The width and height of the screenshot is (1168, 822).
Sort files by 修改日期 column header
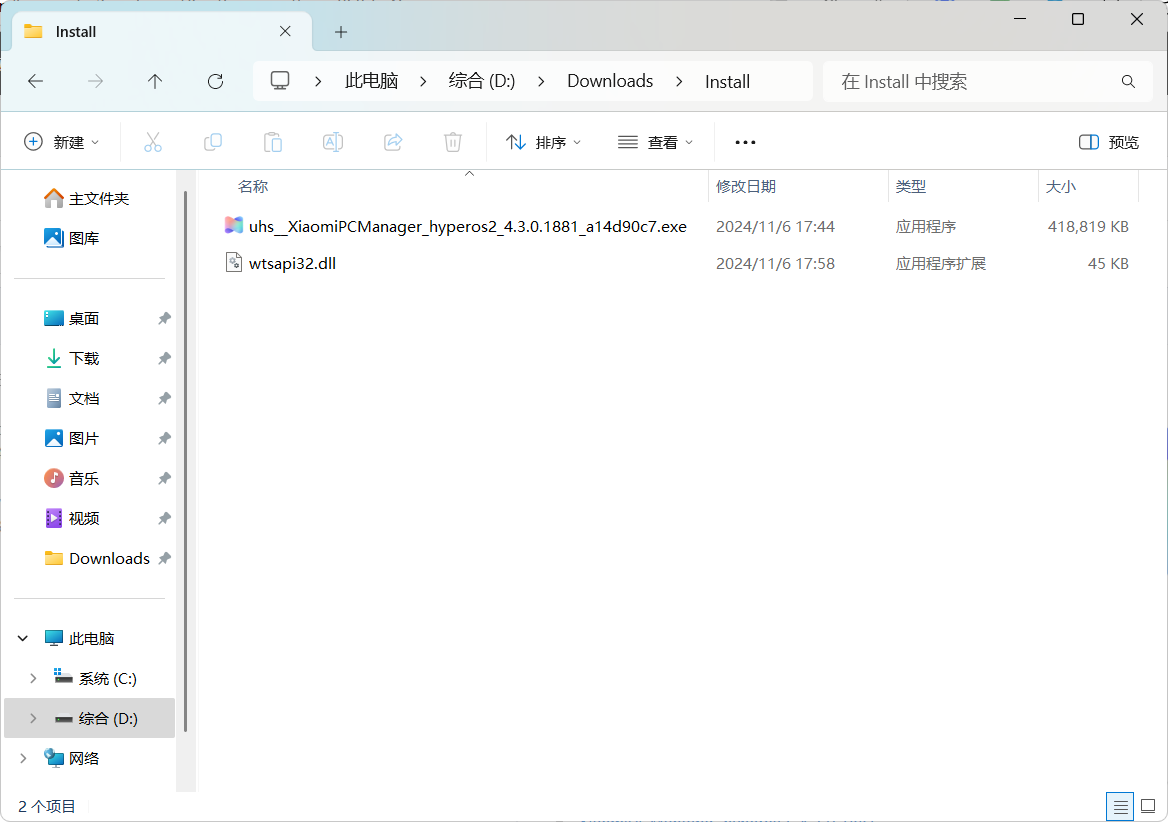pos(746,186)
